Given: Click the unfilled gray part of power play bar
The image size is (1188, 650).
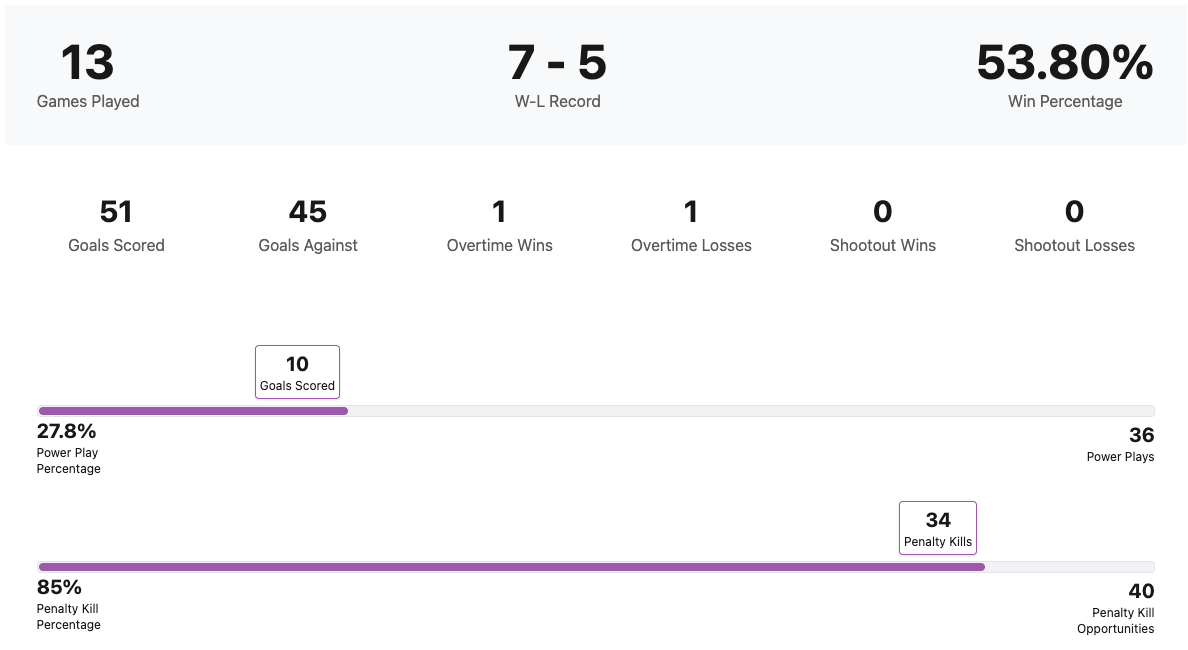Looking at the screenshot, I should 750,411.
